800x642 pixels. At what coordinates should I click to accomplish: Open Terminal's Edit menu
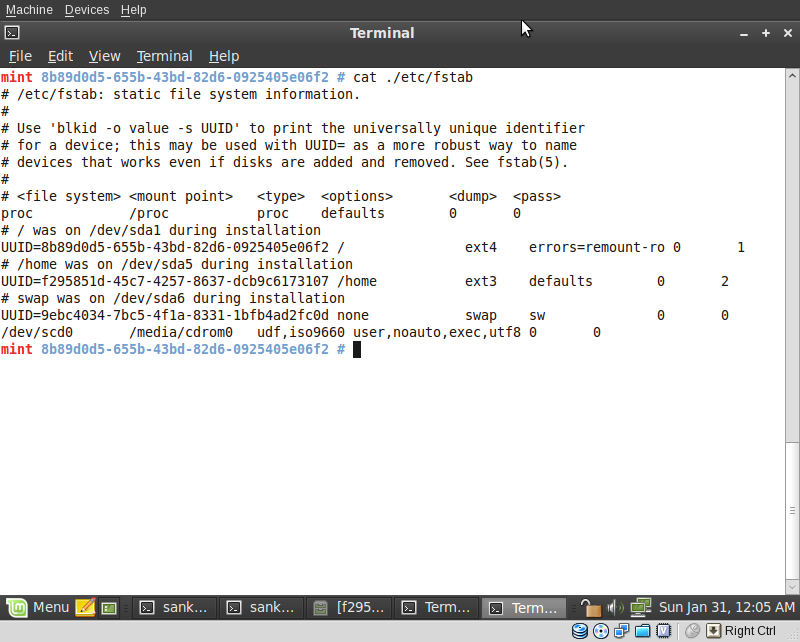point(60,56)
